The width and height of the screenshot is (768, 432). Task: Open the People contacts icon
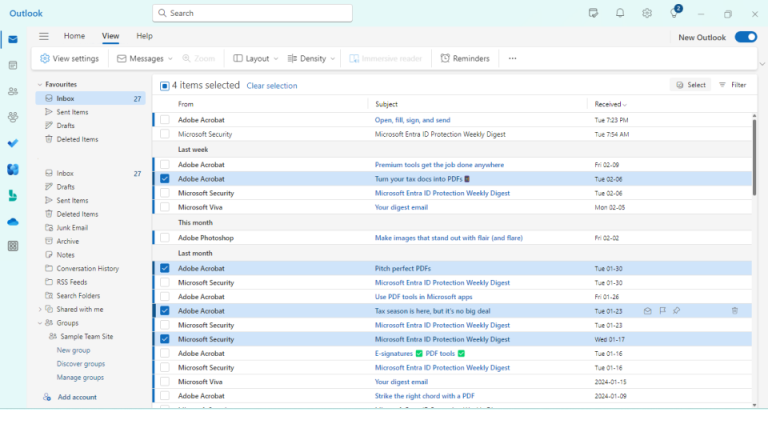pos(12,91)
